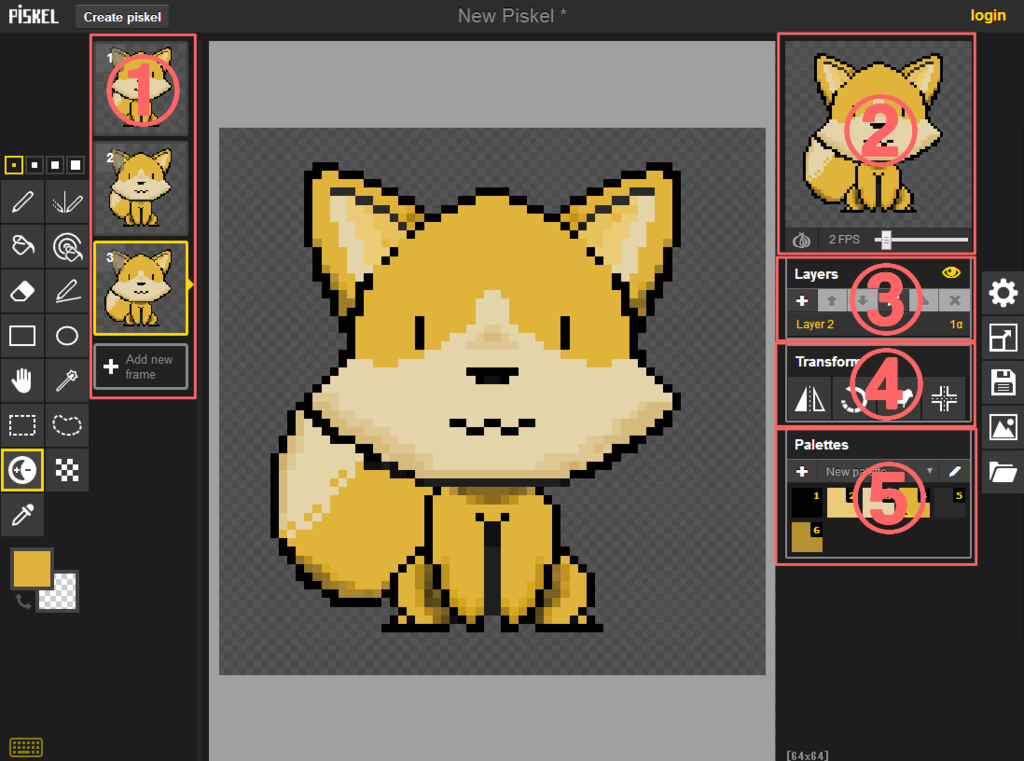Open the Export image panel

coord(1002,427)
